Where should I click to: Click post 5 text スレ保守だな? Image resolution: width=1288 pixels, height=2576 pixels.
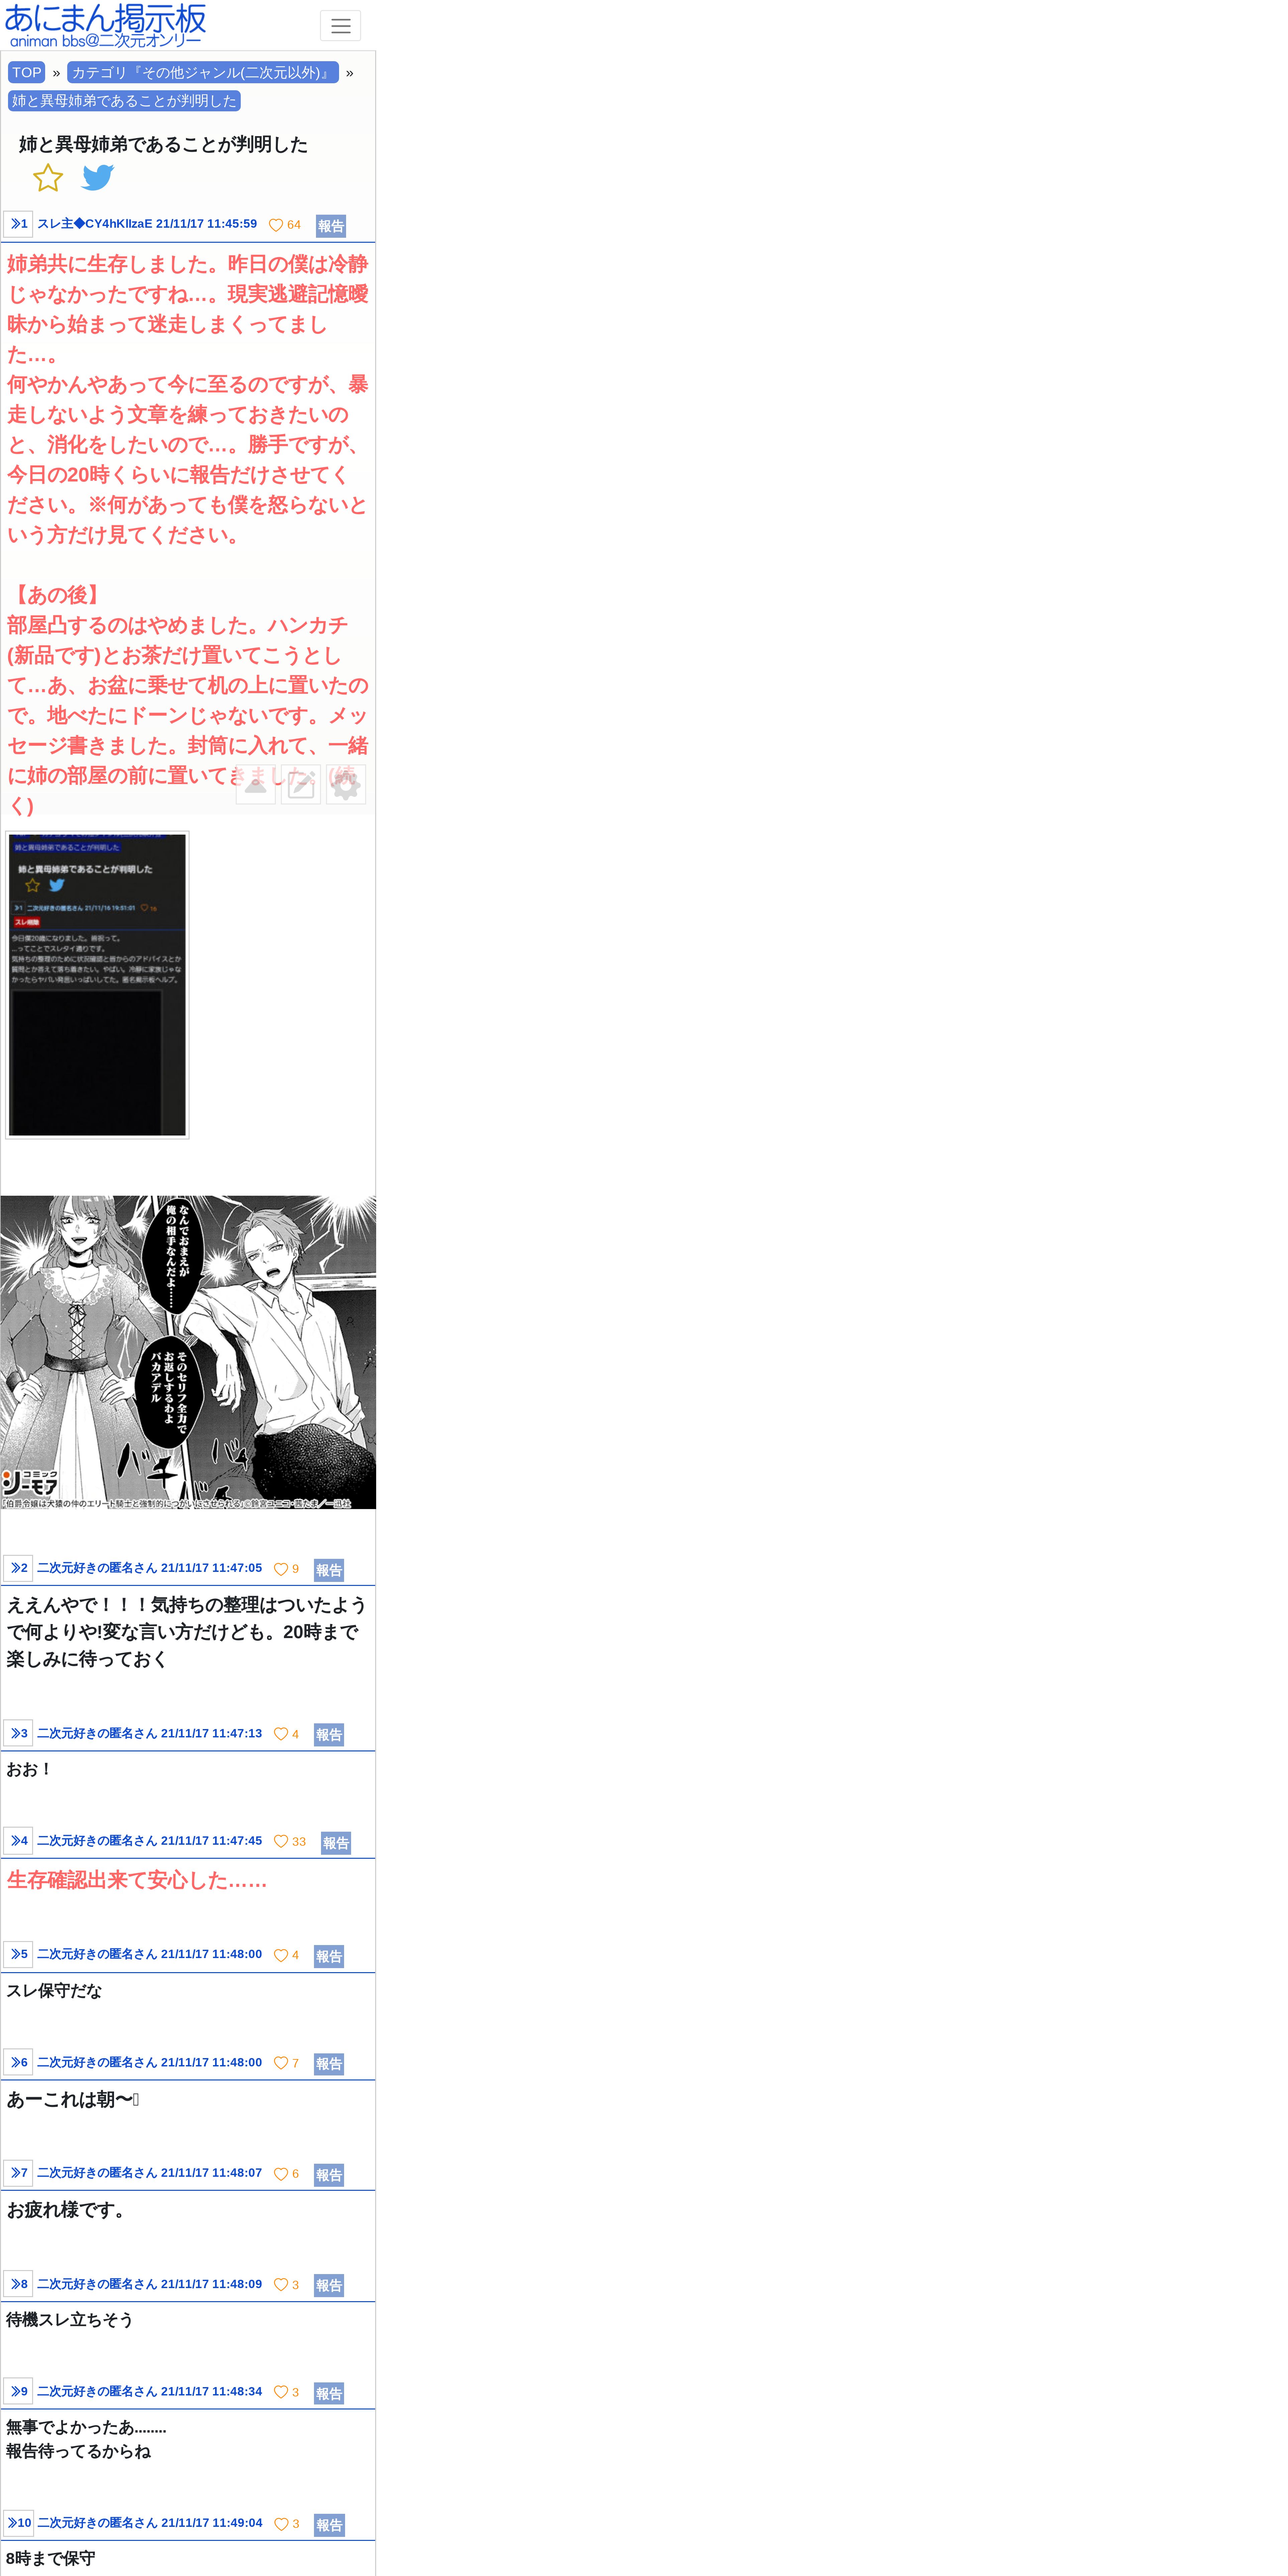pos(54,1991)
